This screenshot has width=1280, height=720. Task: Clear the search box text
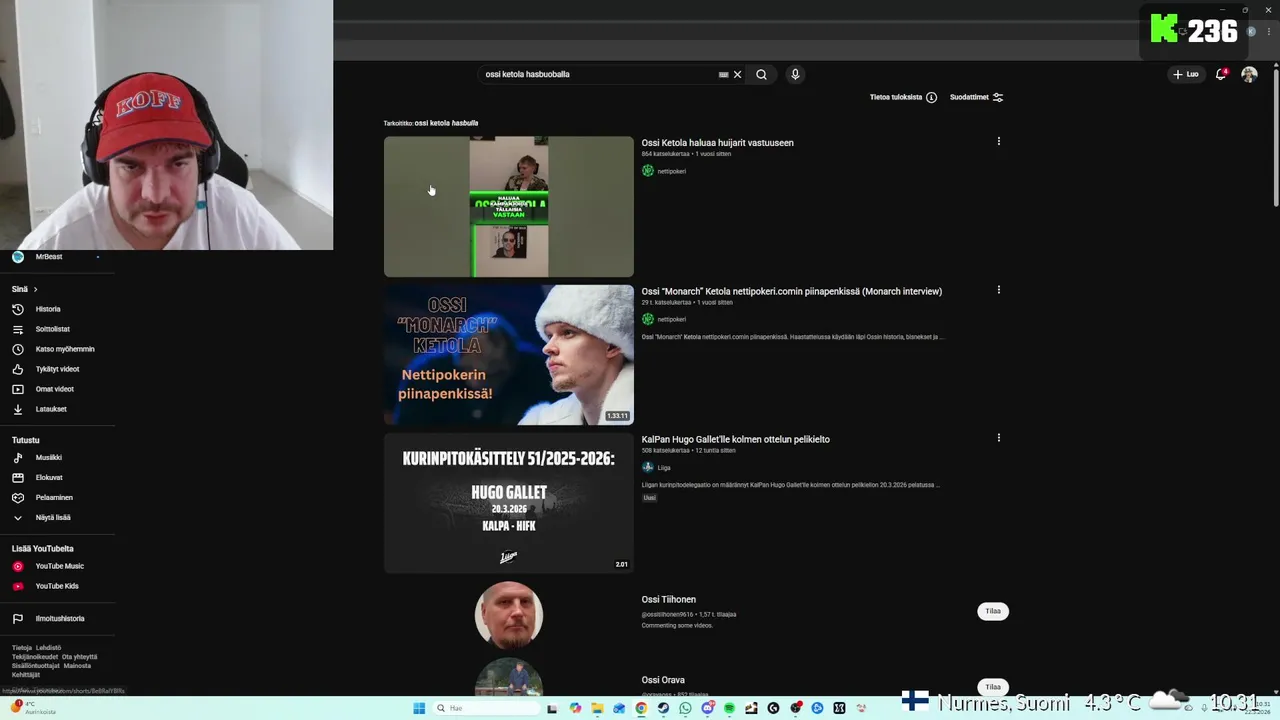(738, 74)
